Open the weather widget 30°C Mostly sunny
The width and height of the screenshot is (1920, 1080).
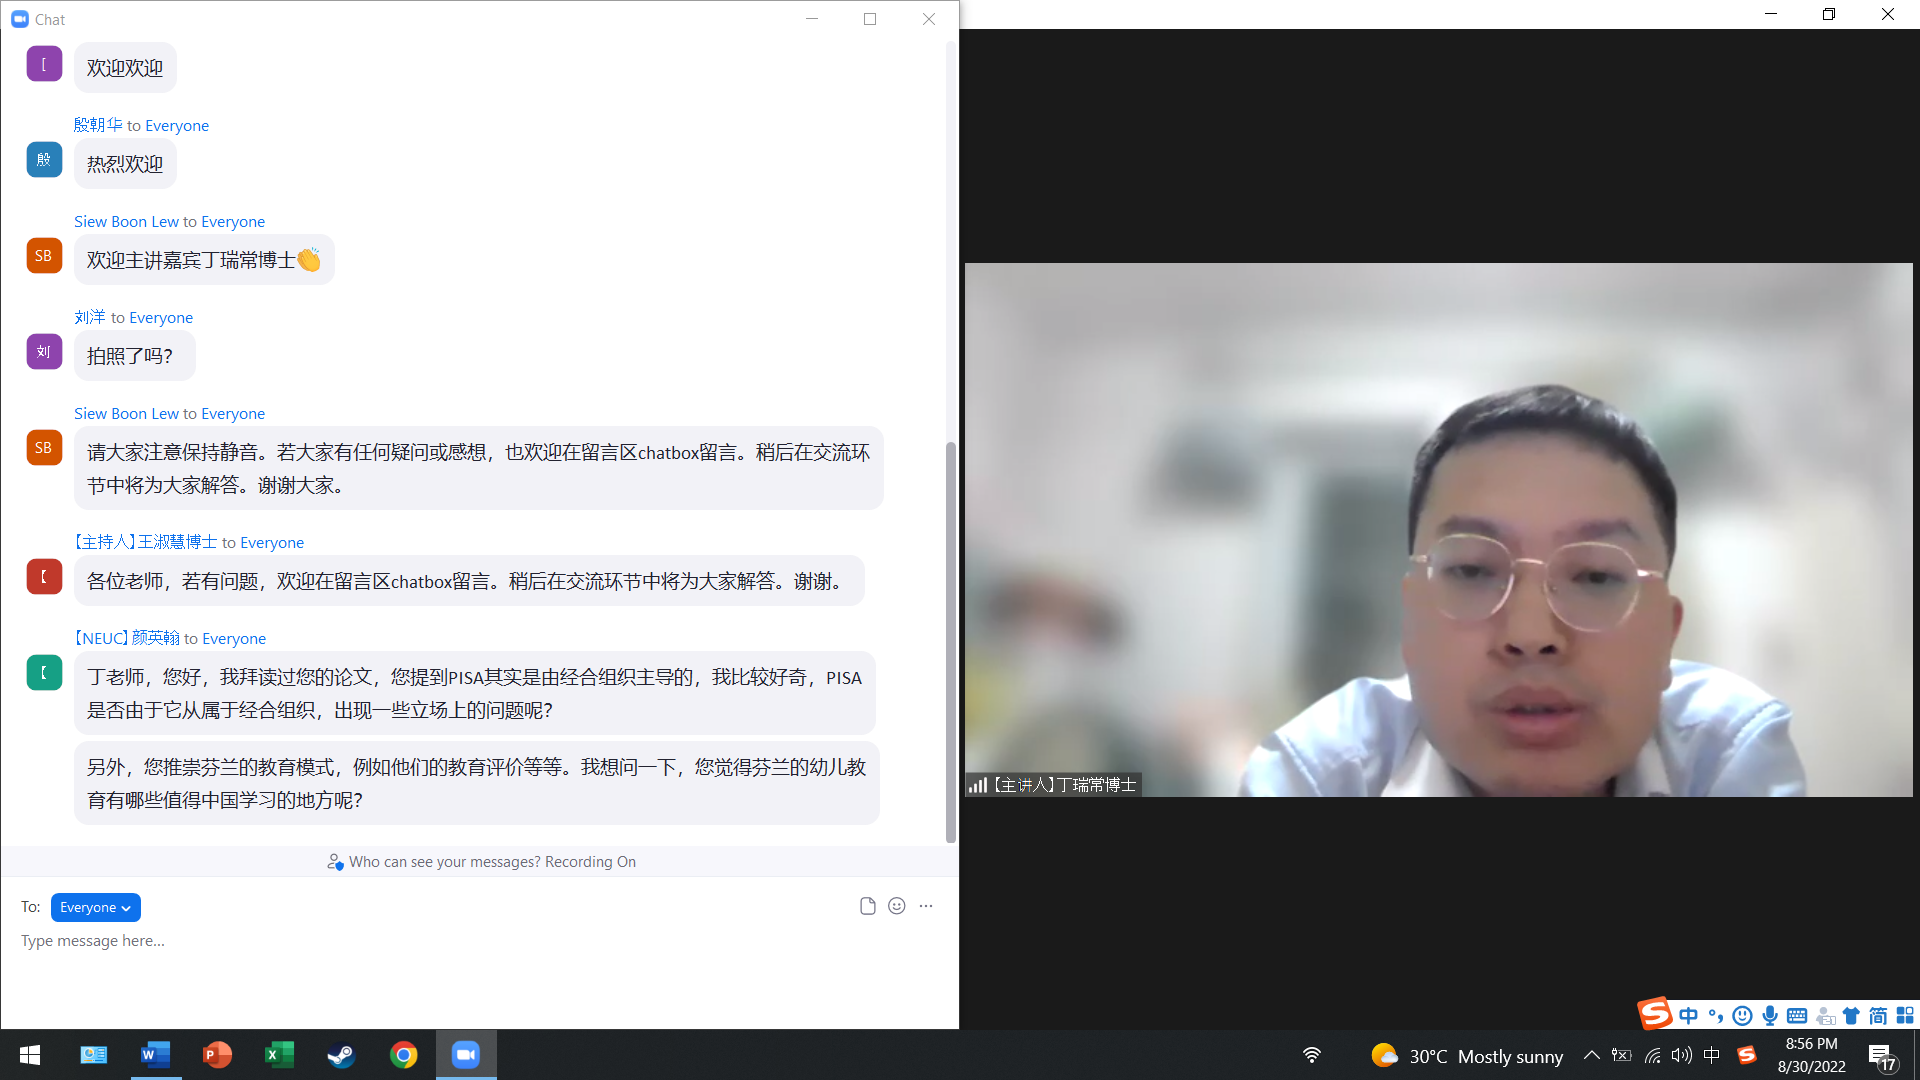pos(1467,1056)
